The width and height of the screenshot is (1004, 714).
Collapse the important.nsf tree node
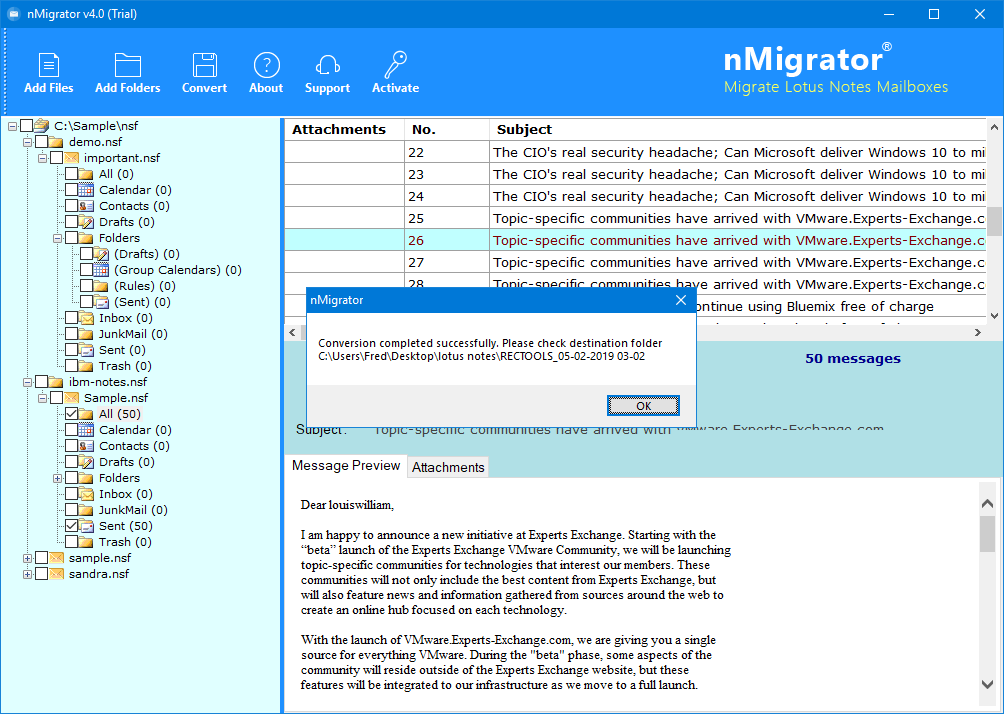pos(42,158)
